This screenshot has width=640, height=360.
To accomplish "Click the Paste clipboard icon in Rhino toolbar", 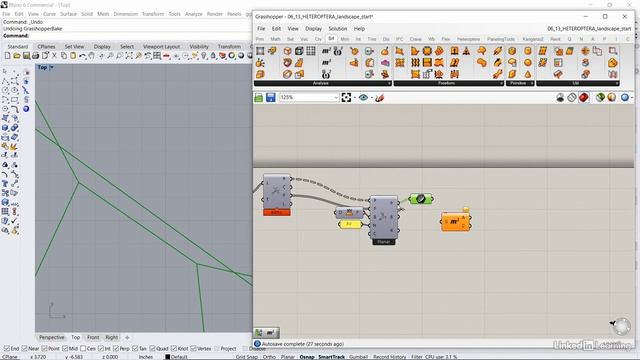I will pyautogui.click(x=73, y=56).
